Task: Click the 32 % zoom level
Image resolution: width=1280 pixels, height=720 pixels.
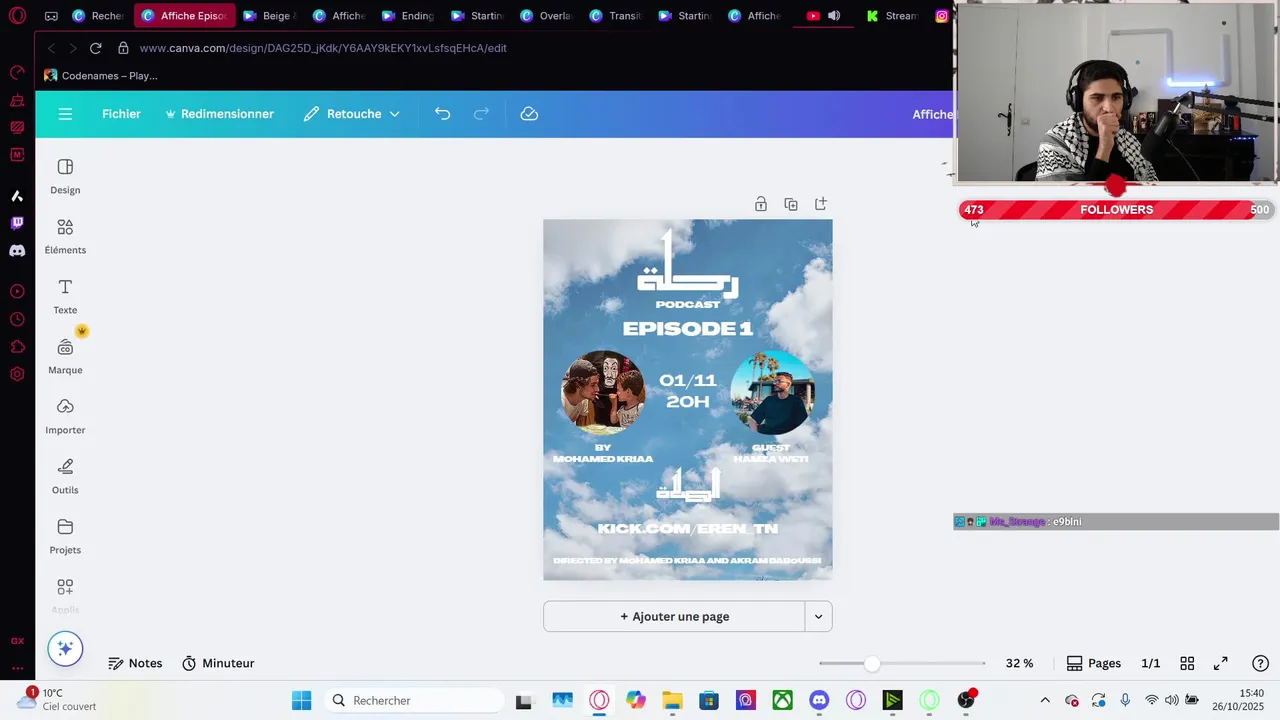Action: [1020, 663]
